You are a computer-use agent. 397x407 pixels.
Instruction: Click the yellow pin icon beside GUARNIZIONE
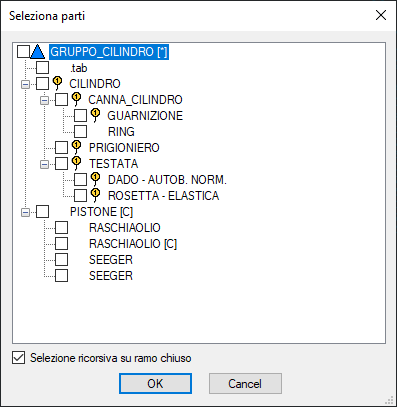[96, 115]
